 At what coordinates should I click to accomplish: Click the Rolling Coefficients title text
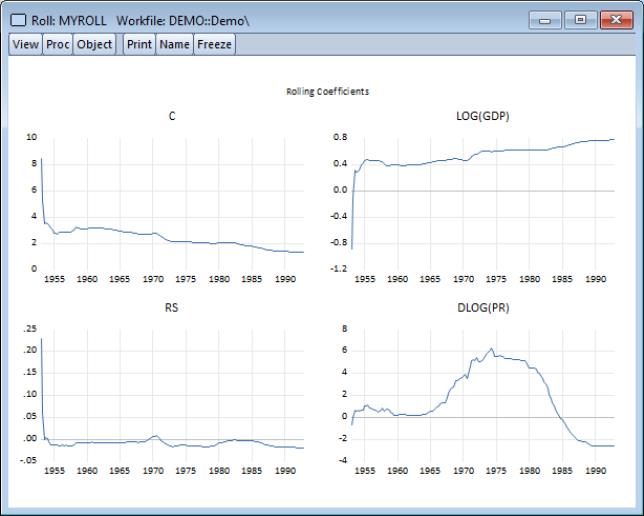[328, 91]
